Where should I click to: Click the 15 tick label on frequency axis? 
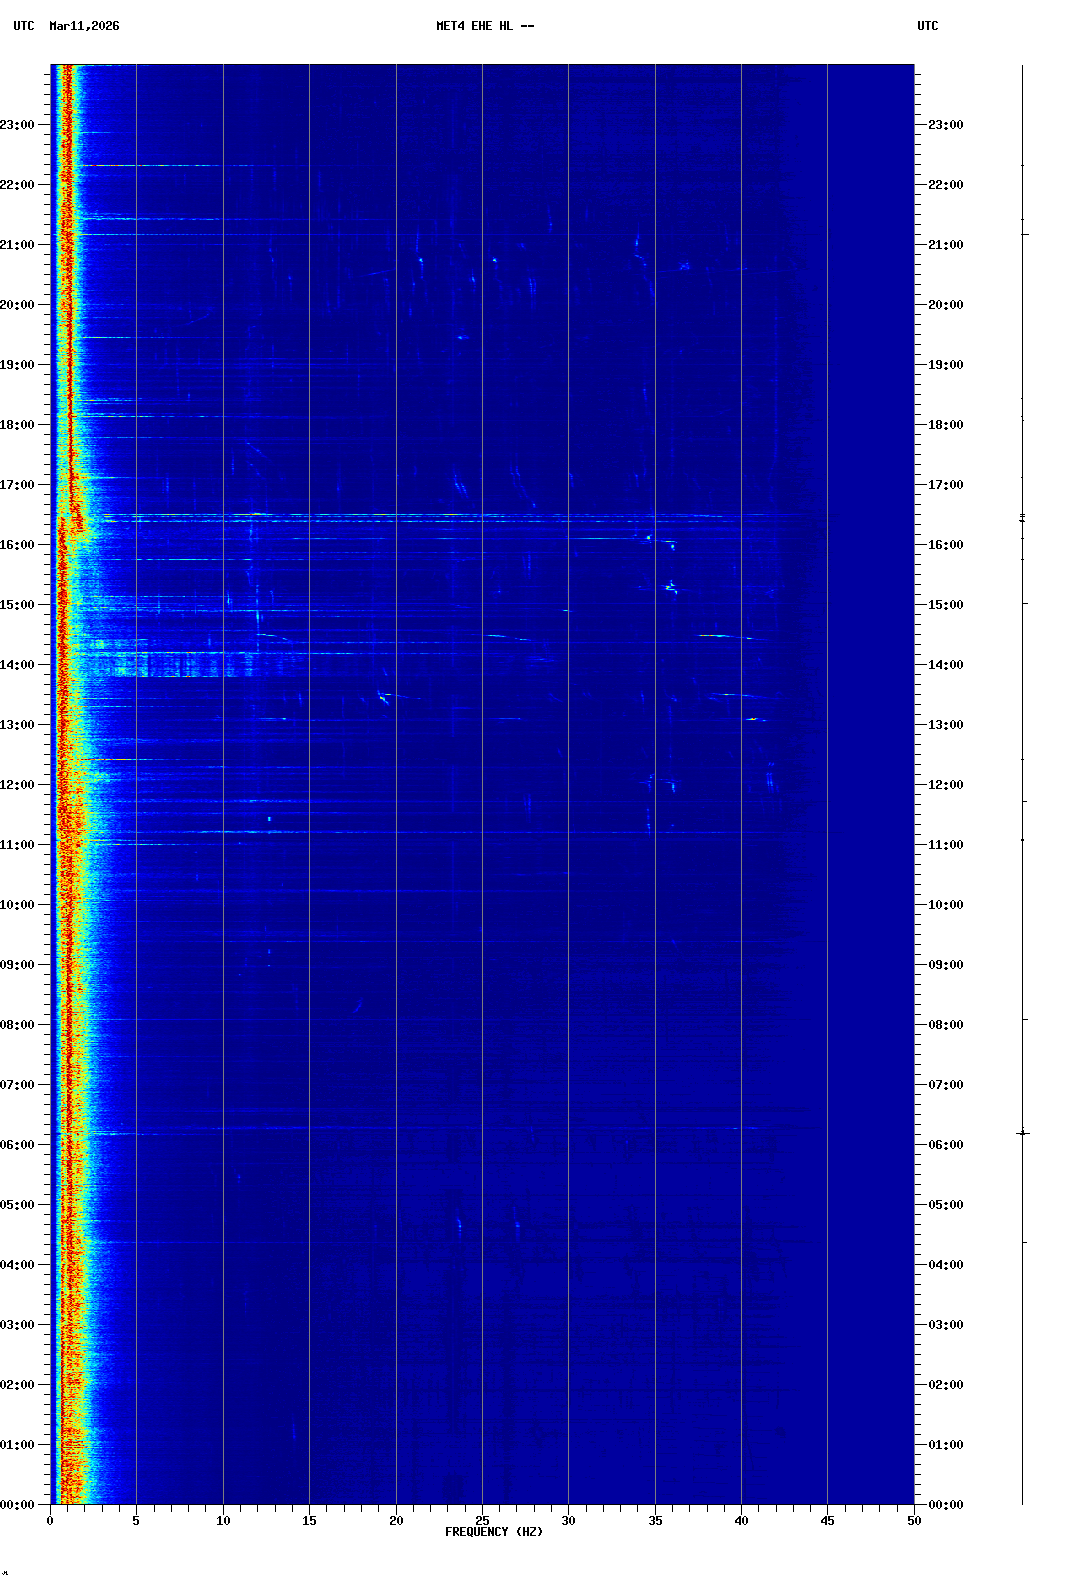309,1520
